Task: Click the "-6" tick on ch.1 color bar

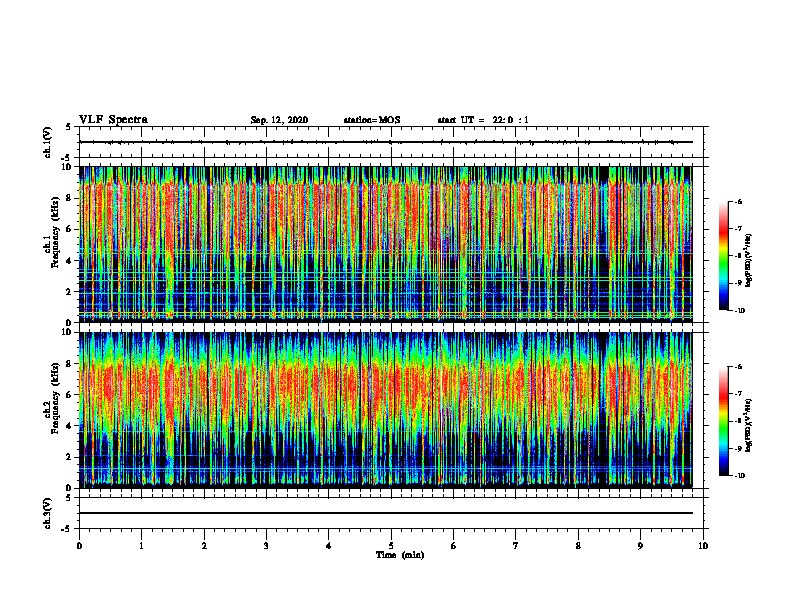Action: 738,201
